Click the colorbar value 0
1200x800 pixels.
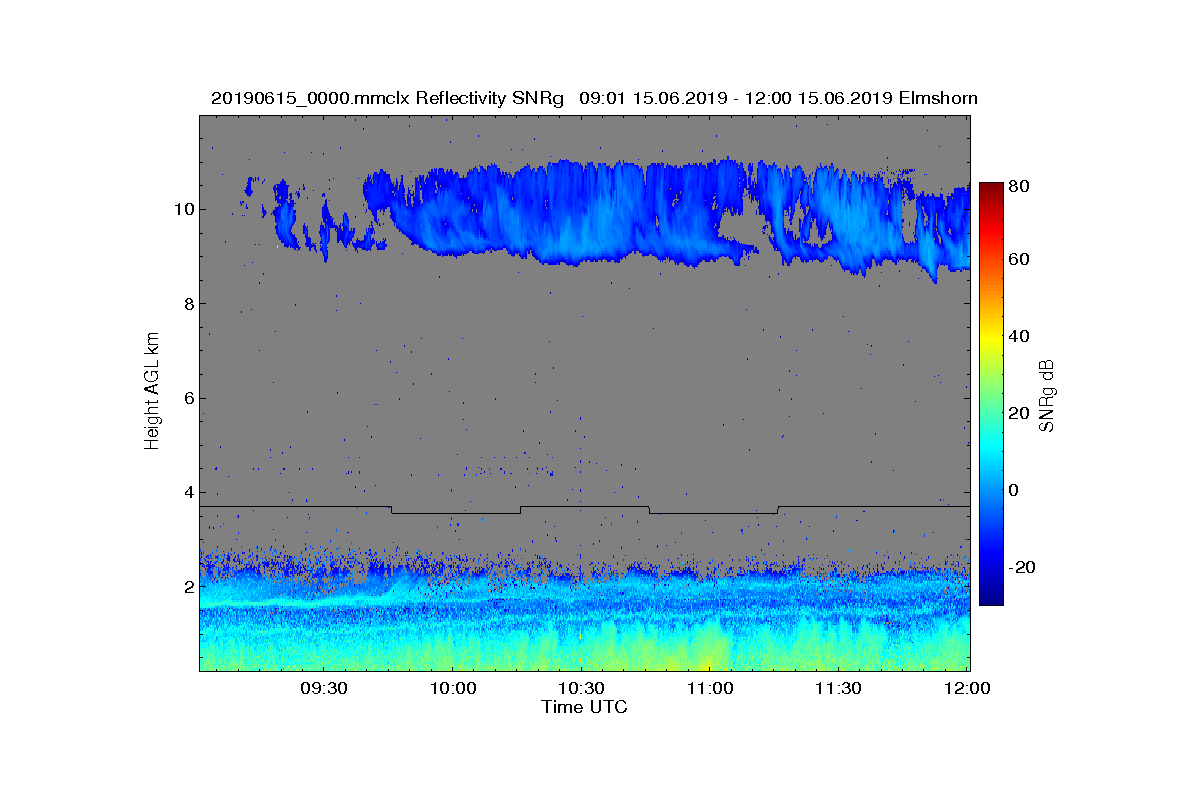(1016, 490)
